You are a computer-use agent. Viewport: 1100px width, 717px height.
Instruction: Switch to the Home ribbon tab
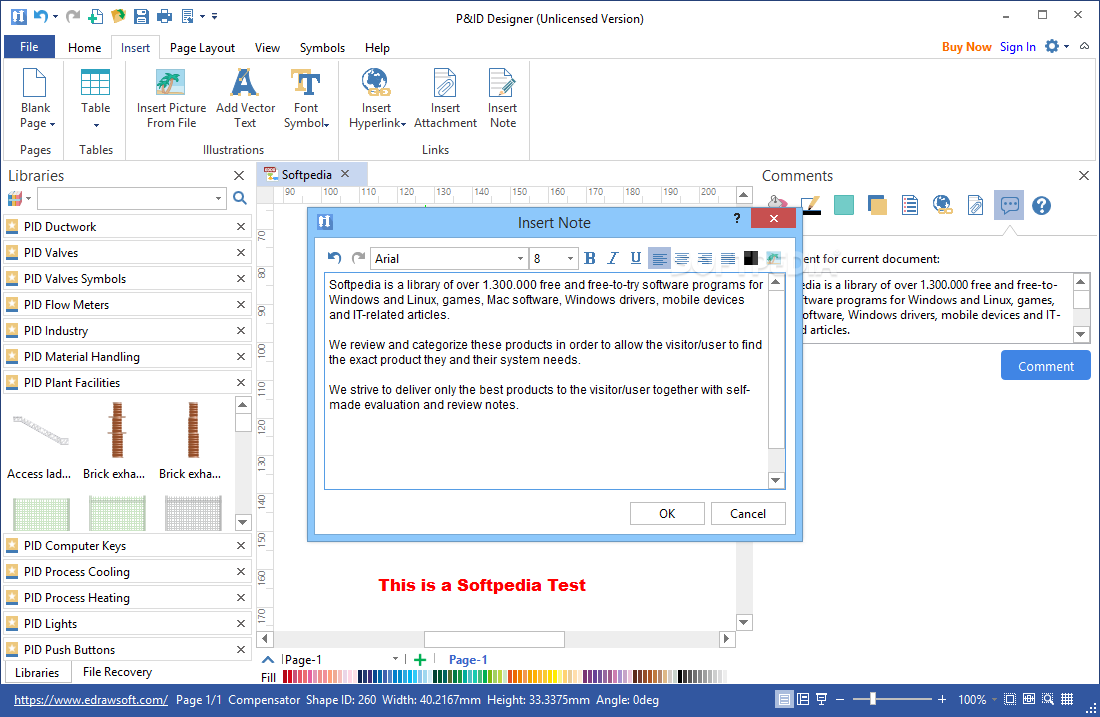coord(84,48)
